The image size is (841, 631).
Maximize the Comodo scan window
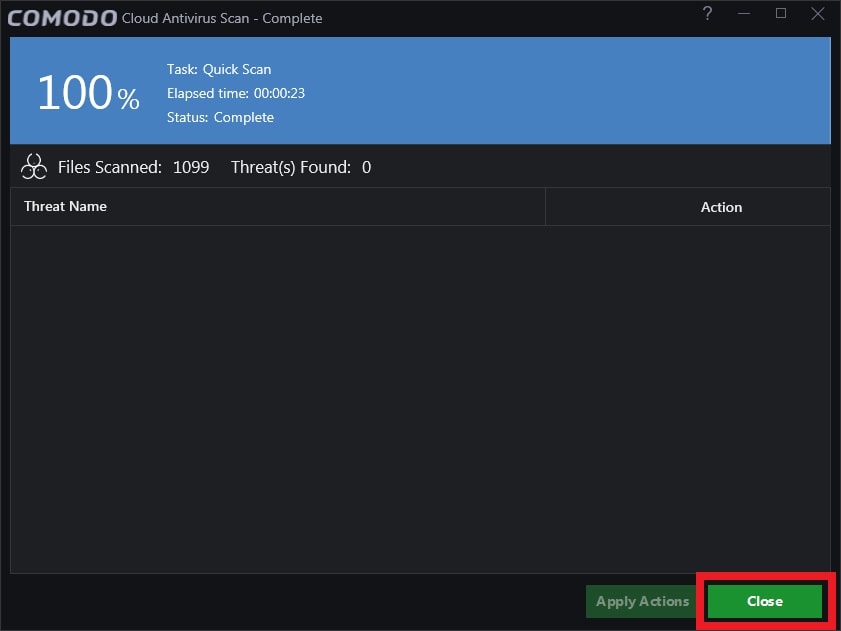(781, 14)
